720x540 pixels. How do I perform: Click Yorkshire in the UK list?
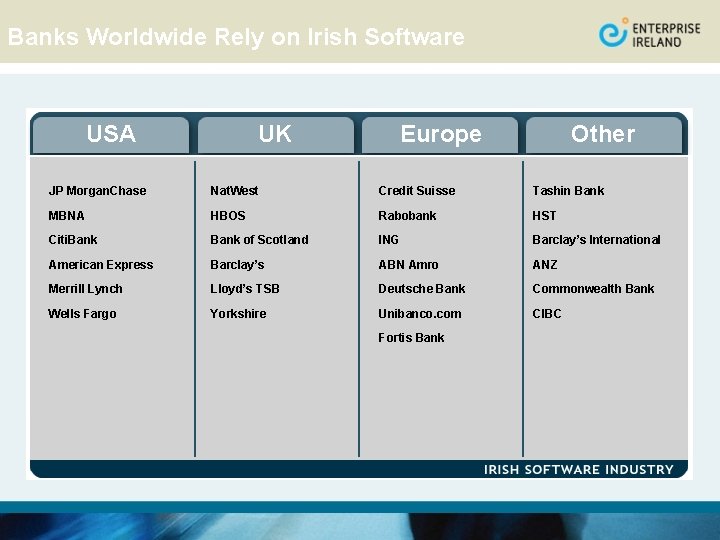238,314
